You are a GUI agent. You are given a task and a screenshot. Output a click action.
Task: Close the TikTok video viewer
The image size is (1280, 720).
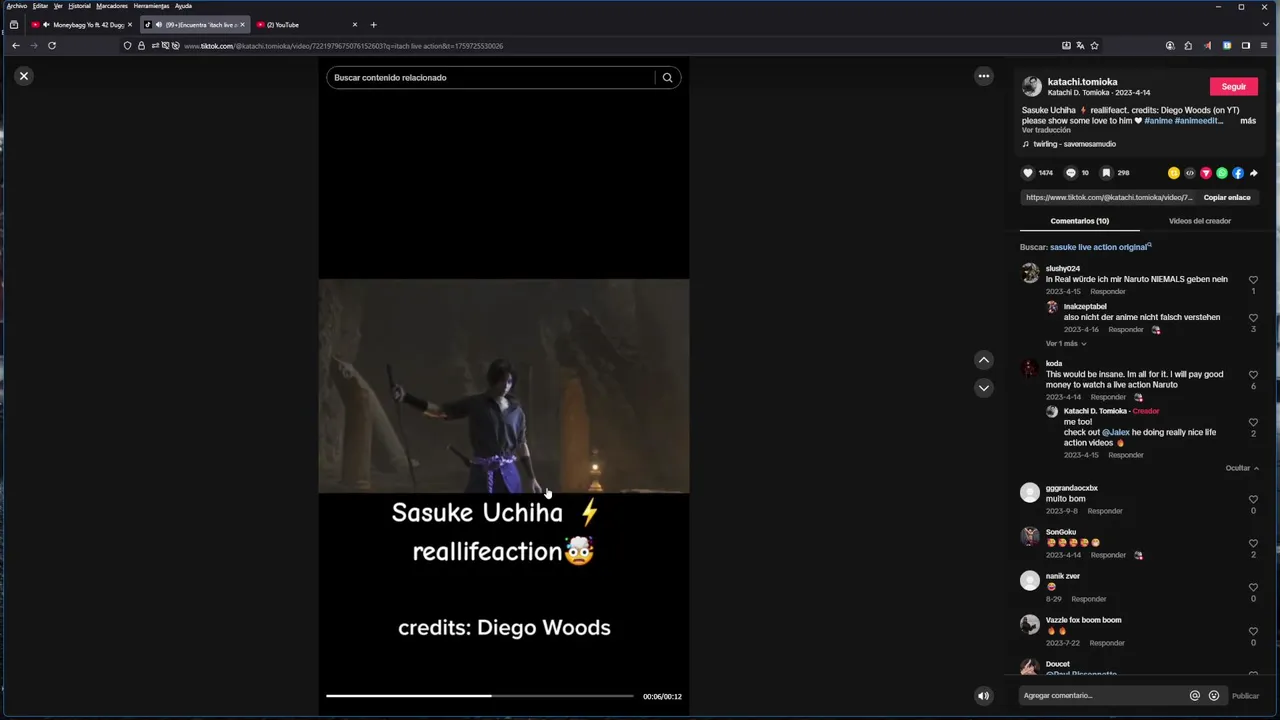coord(24,76)
